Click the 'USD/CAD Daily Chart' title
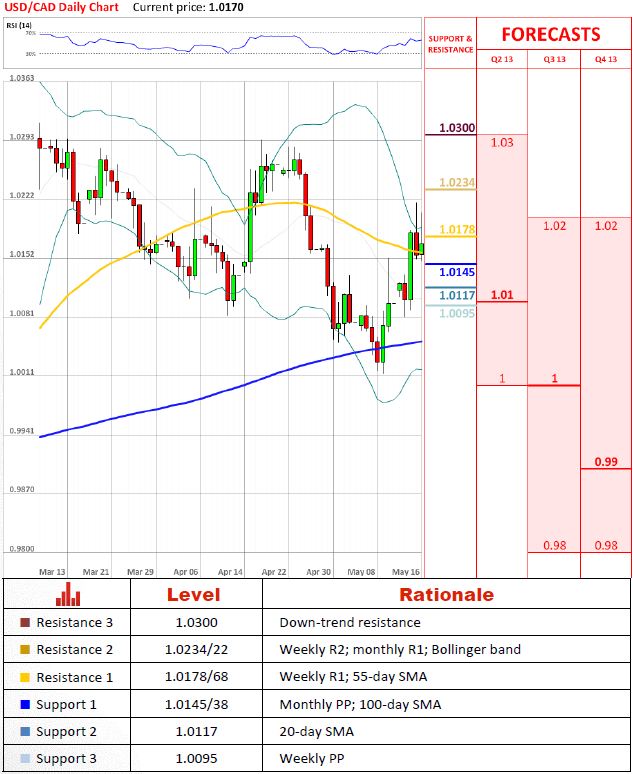Screen dimensions: 633x774 (x=62, y=7)
